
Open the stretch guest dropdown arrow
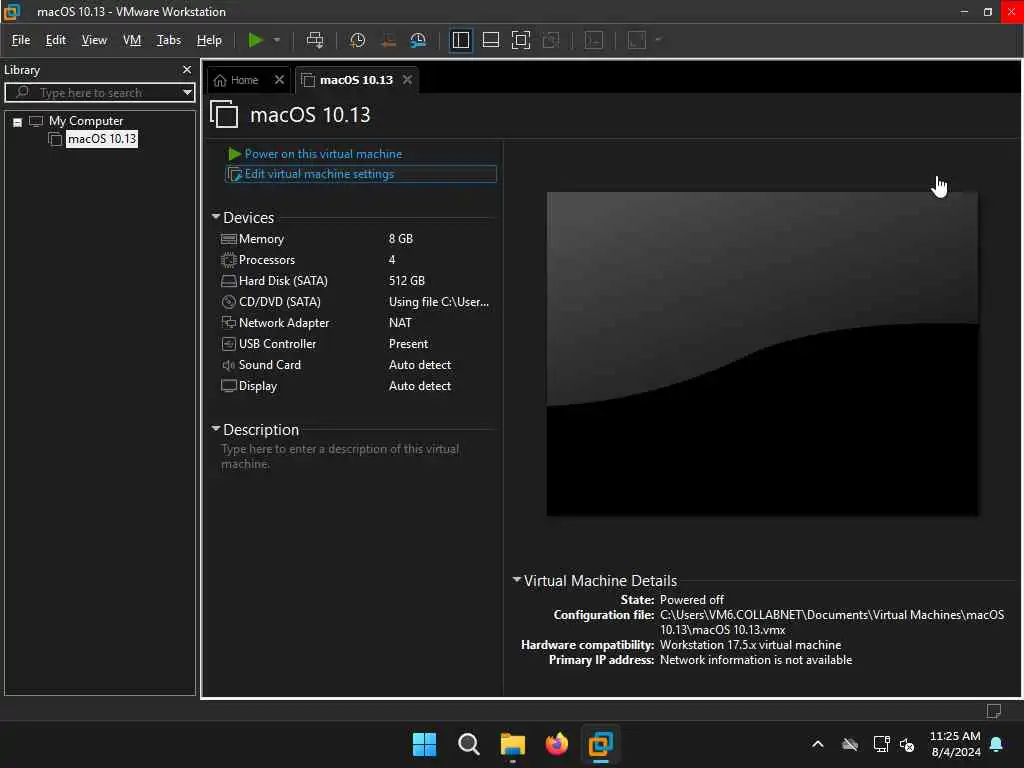tap(658, 40)
